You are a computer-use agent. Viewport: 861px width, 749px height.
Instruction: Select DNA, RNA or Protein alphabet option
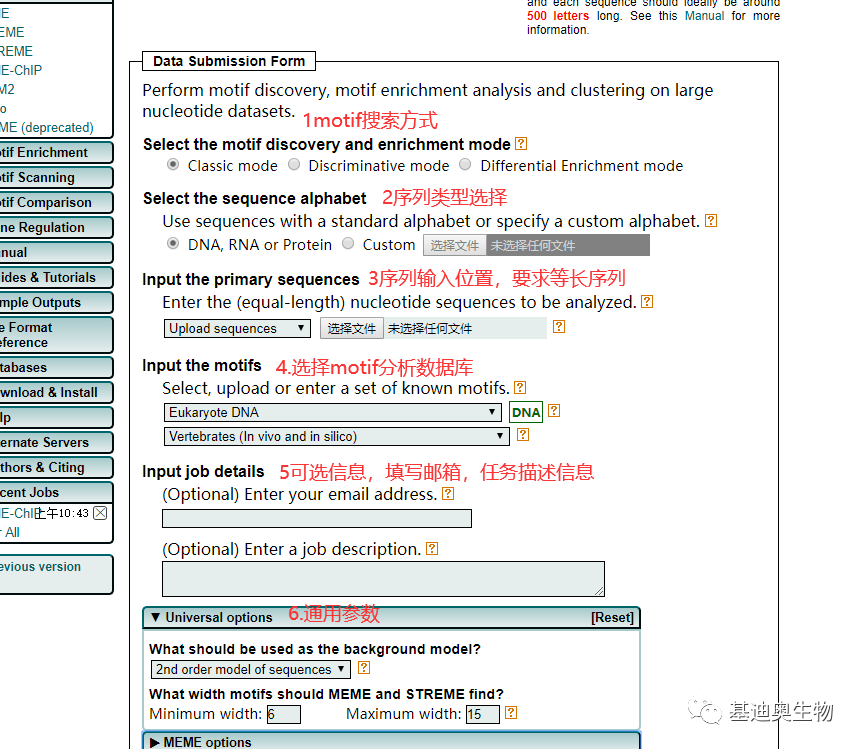coord(173,243)
